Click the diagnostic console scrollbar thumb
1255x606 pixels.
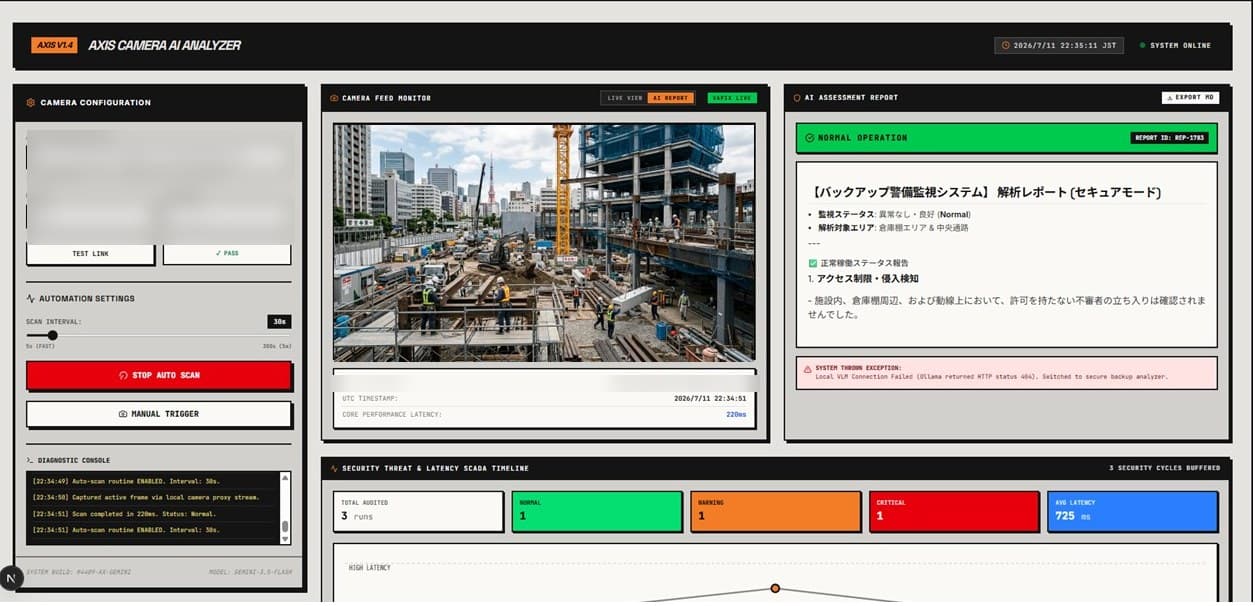tap(285, 526)
